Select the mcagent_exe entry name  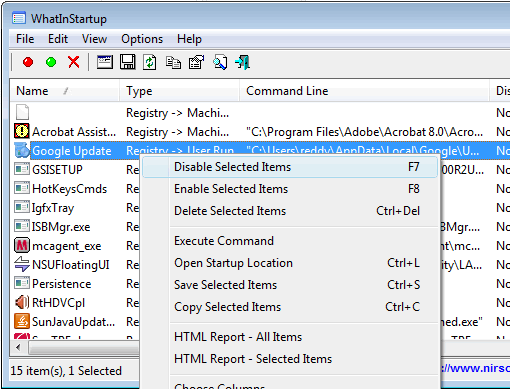click(x=67, y=246)
